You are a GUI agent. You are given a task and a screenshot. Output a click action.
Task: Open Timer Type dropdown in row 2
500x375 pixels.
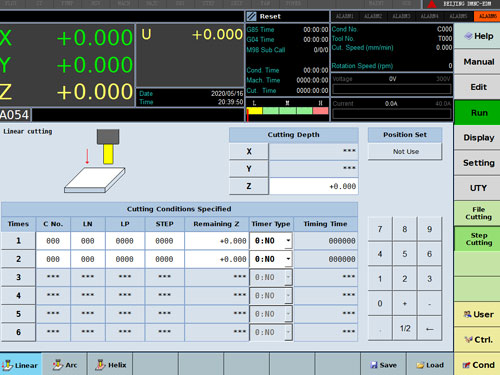(288, 259)
